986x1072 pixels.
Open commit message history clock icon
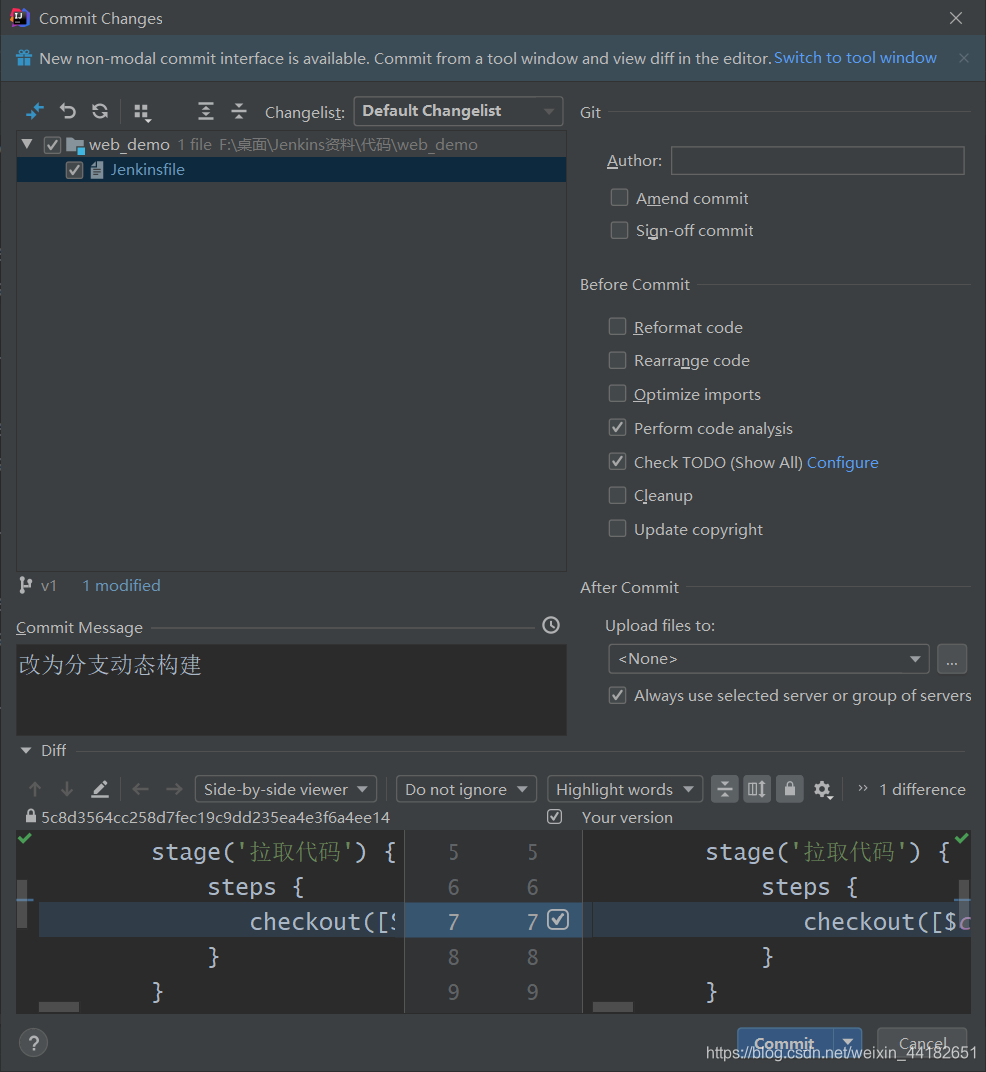(x=550, y=625)
